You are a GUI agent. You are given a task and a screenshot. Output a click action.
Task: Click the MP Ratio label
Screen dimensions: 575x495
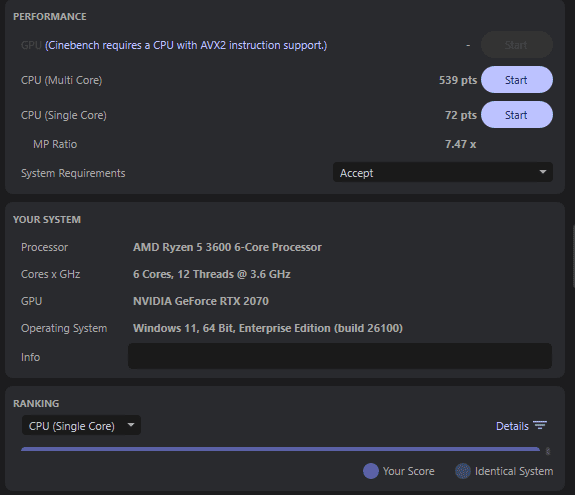tap(55, 144)
